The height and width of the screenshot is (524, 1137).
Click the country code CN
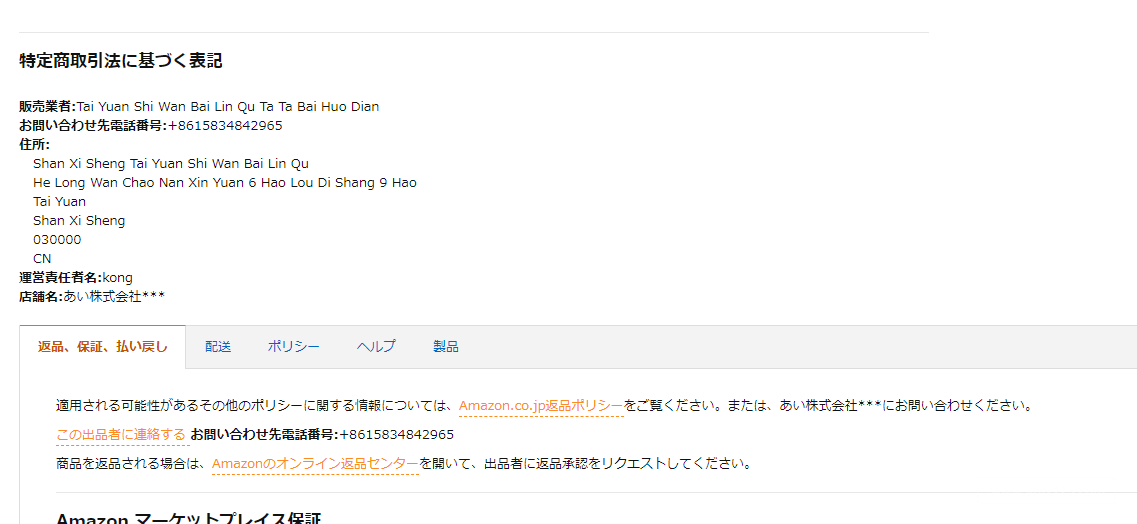42,259
